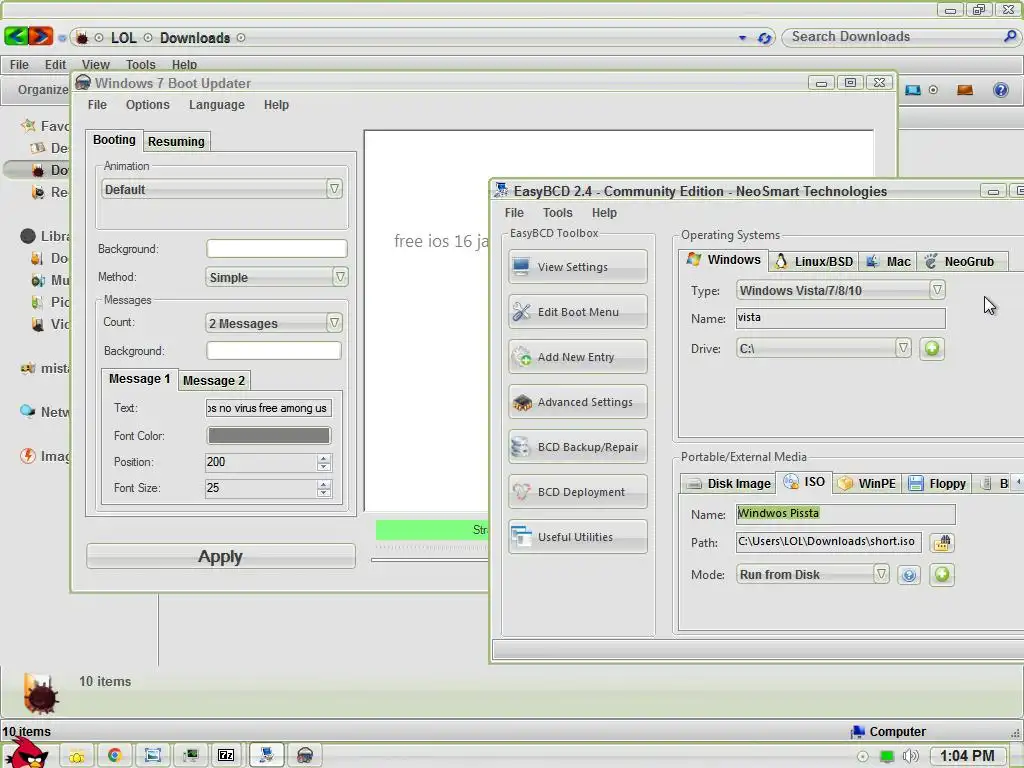Open address bar history dropdown arrow
Screen dimensions: 1024x768
coord(743,38)
